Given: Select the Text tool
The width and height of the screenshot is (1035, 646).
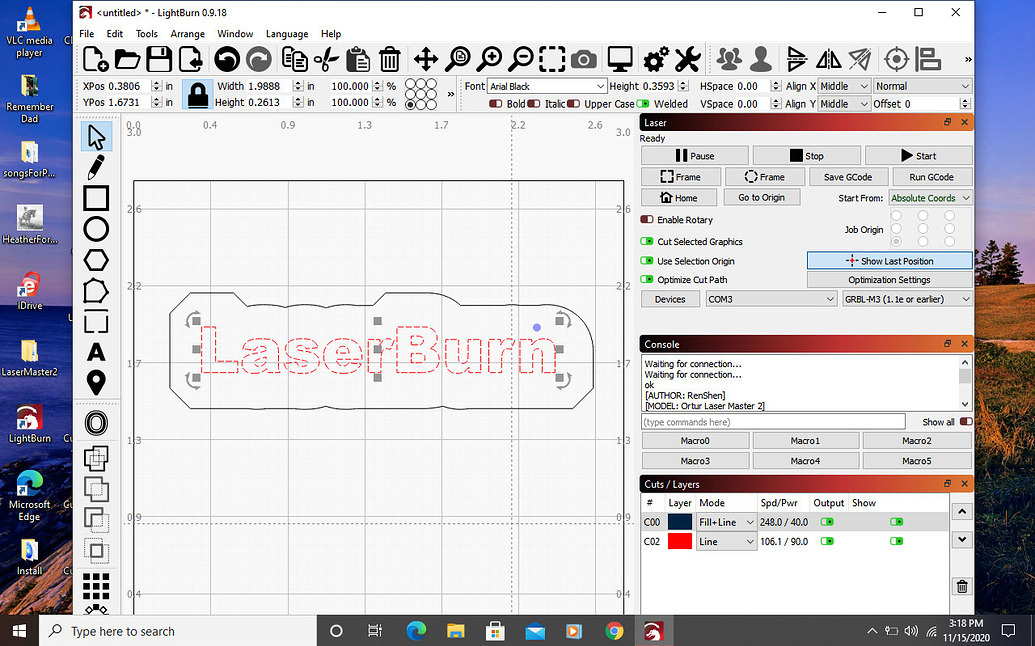Looking at the screenshot, I should coord(96,352).
